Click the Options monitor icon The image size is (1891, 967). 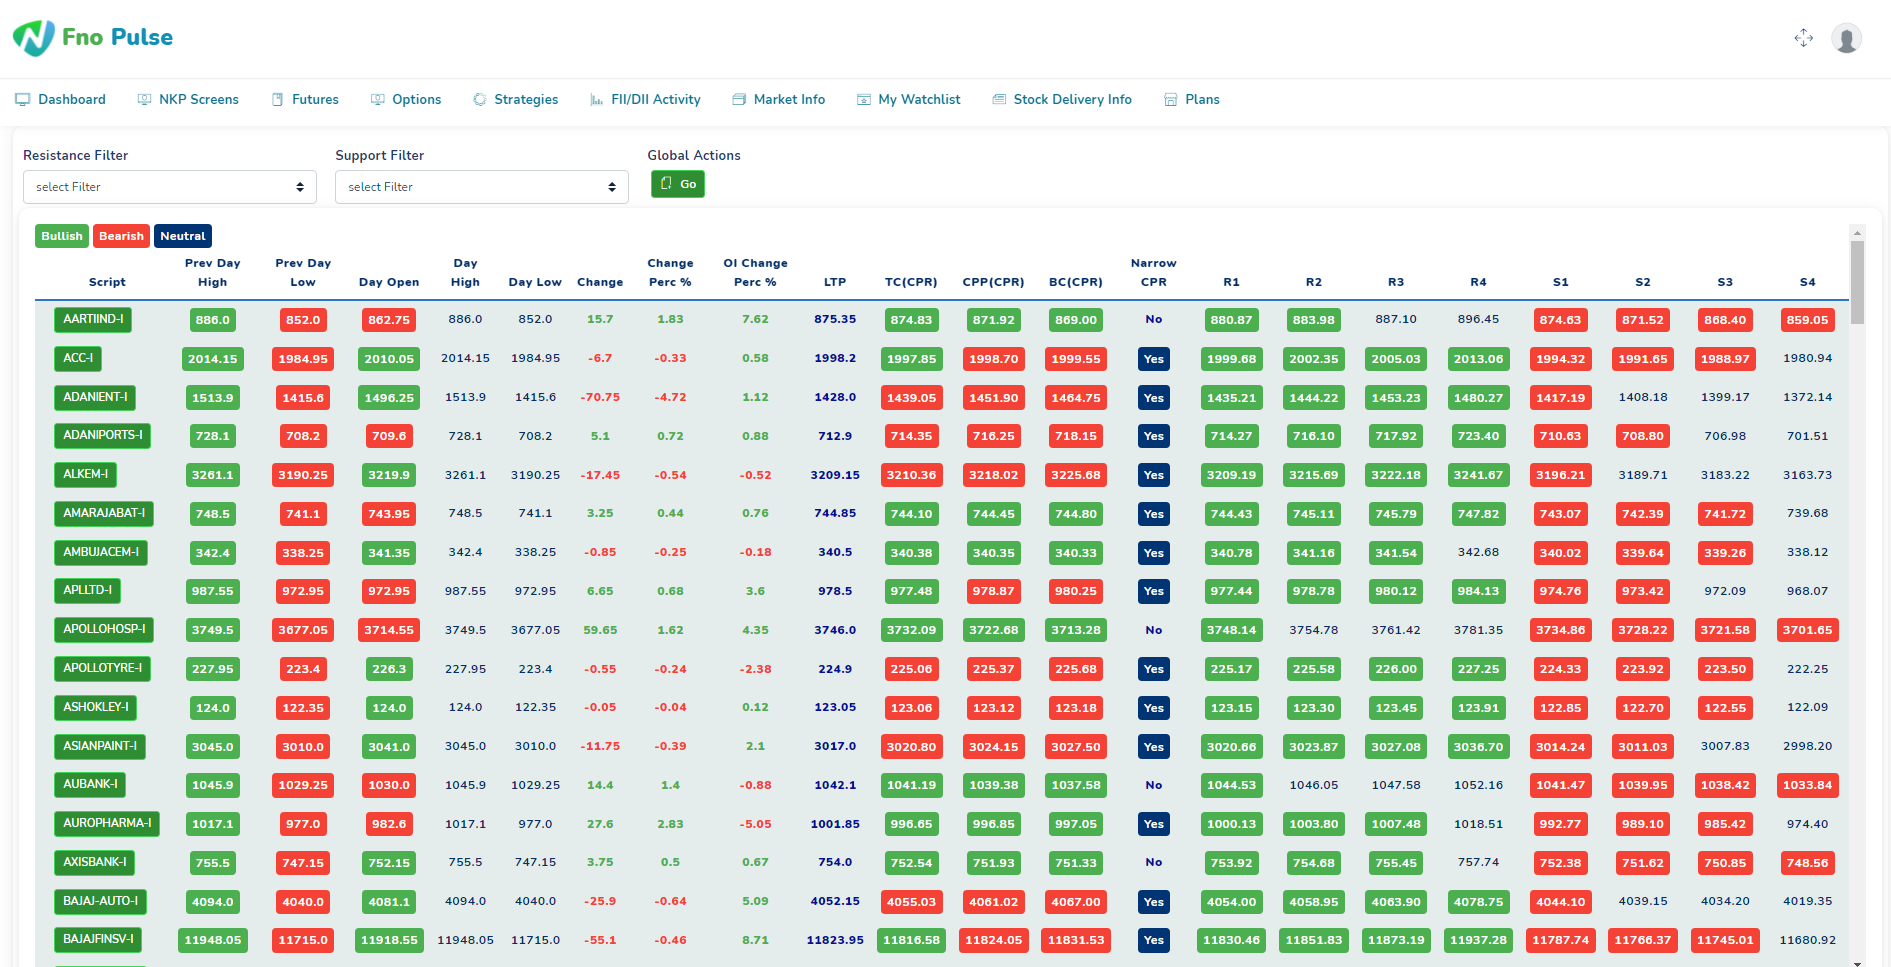click(x=378, y=100)
